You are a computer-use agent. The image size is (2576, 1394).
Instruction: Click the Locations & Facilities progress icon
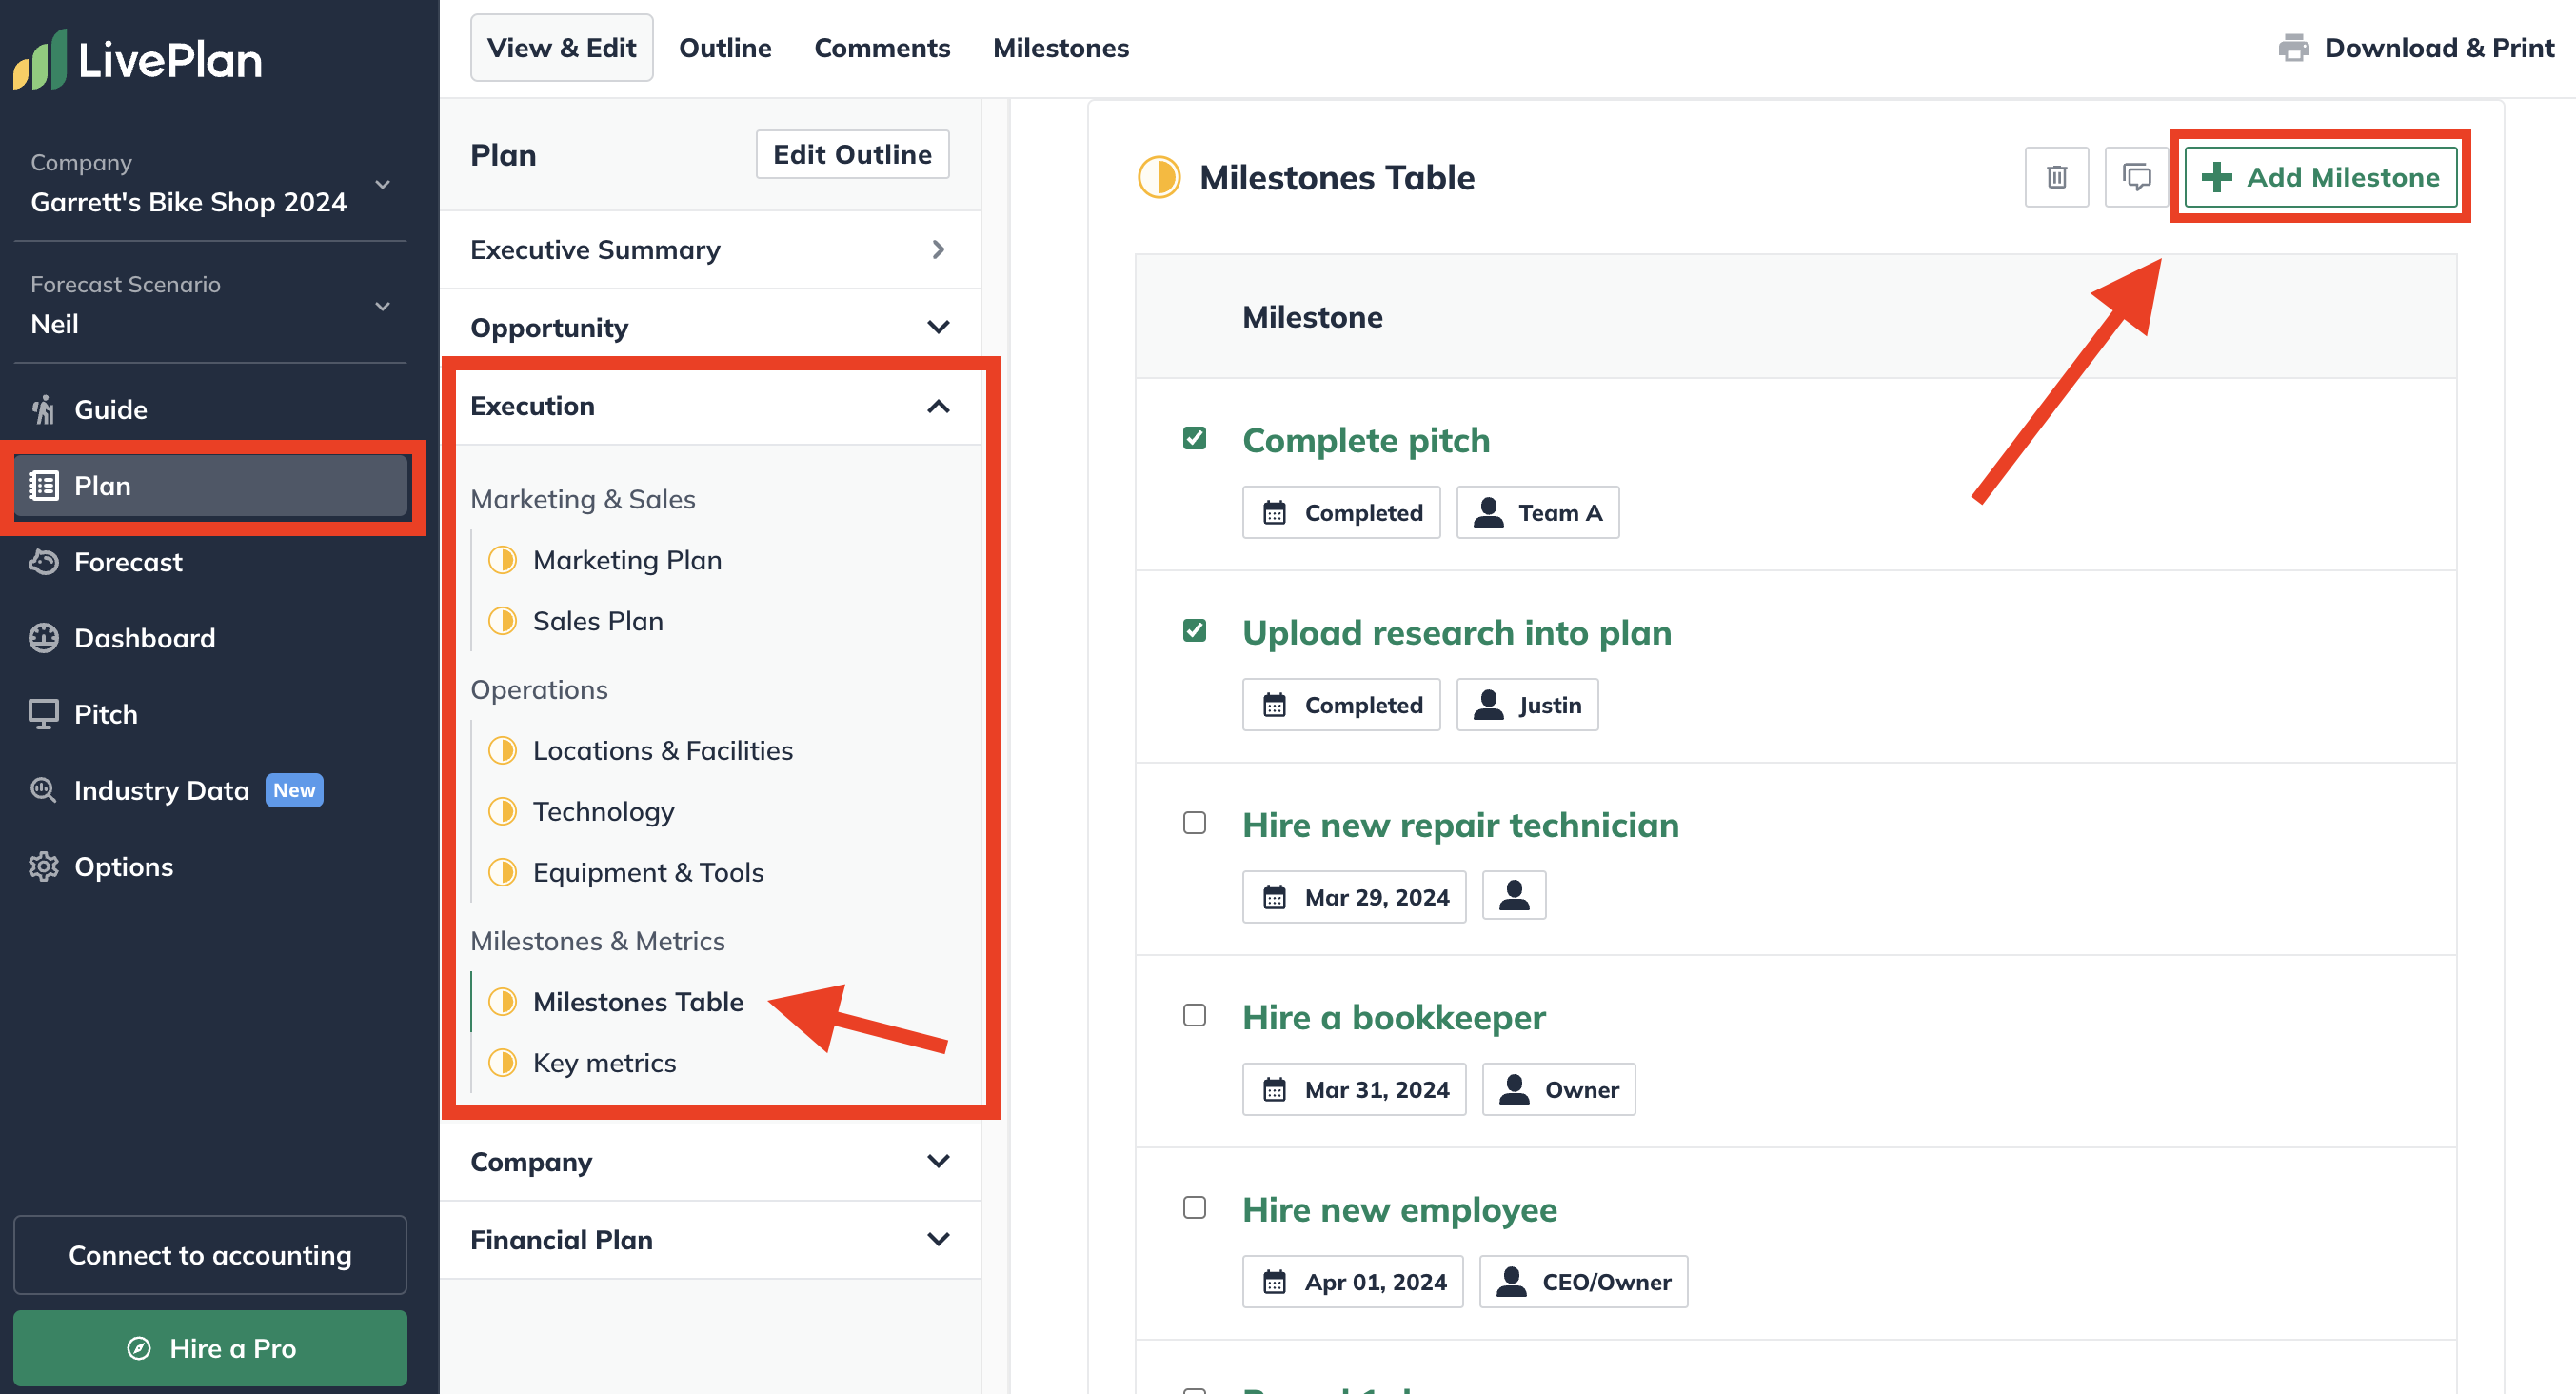502,750
